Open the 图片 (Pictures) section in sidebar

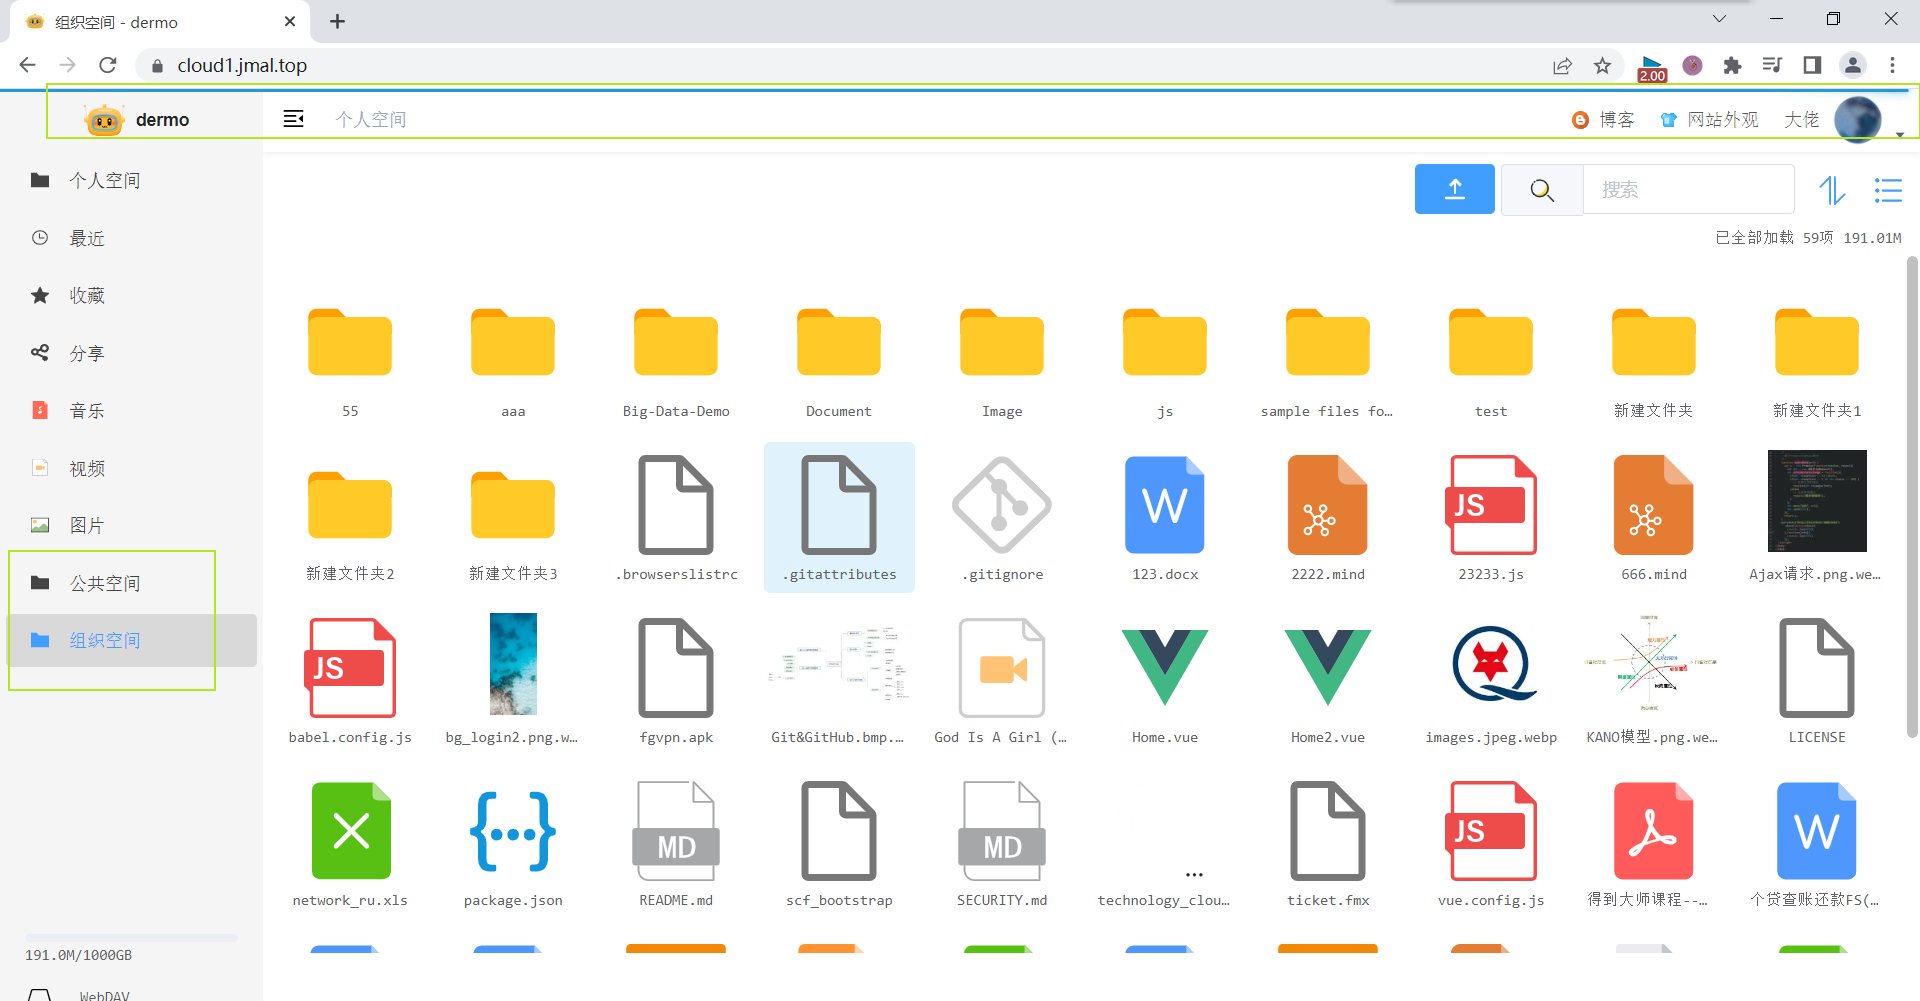tap(86, 524)
